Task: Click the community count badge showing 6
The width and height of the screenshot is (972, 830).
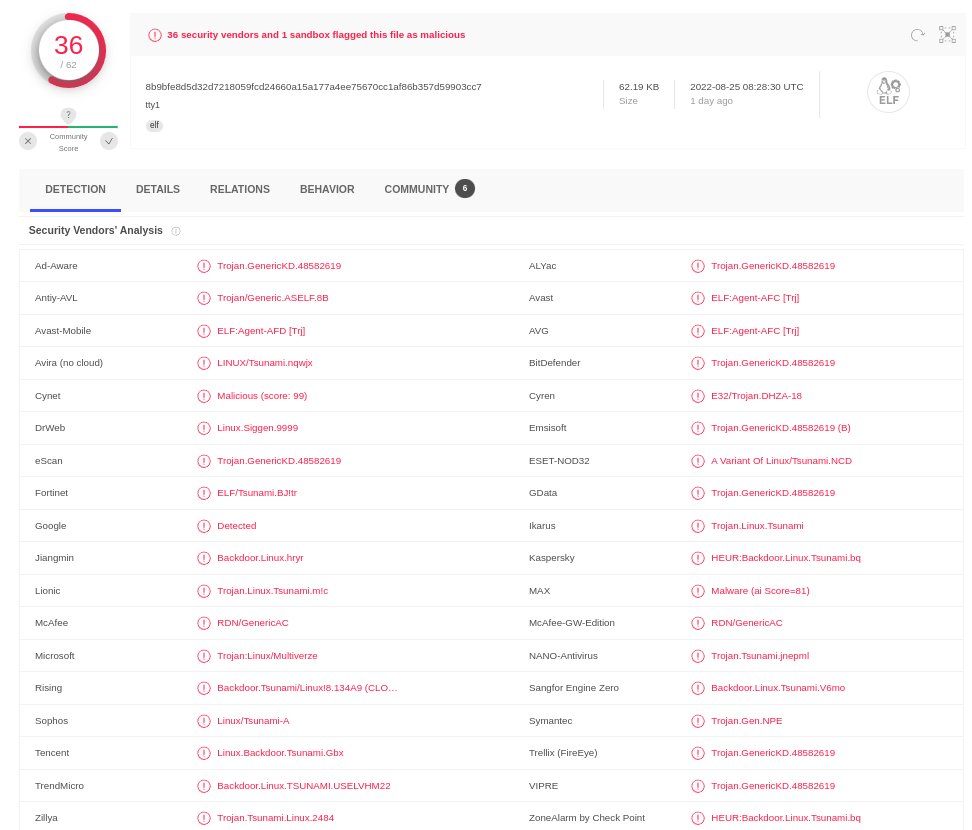Action: [x=465, y=188]
